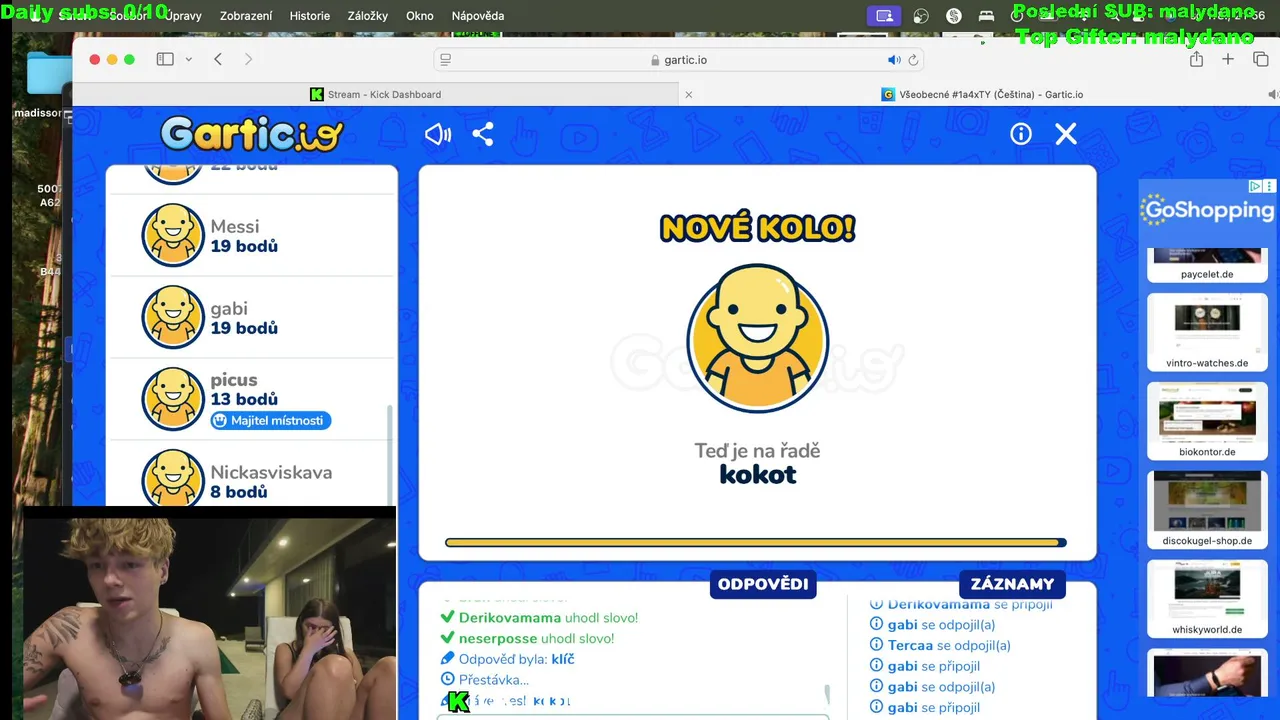This screenshot has width=1280, height=720.
Task: Toggle the Safari sidebar
Action: click(x=165, y=59)
